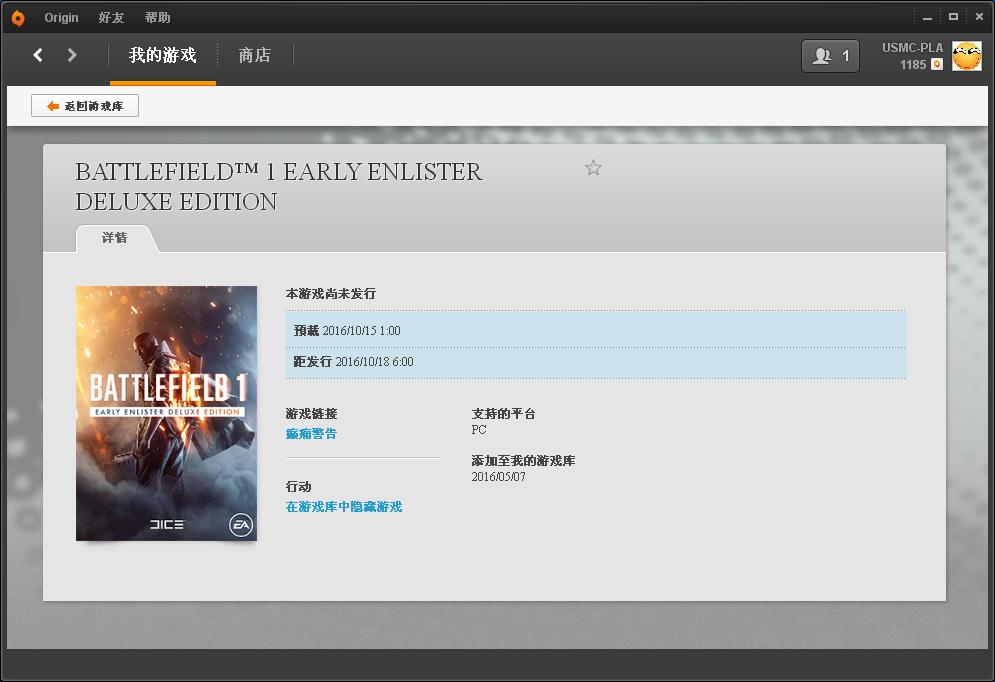Click the Origin logo icon

(18, 18)
